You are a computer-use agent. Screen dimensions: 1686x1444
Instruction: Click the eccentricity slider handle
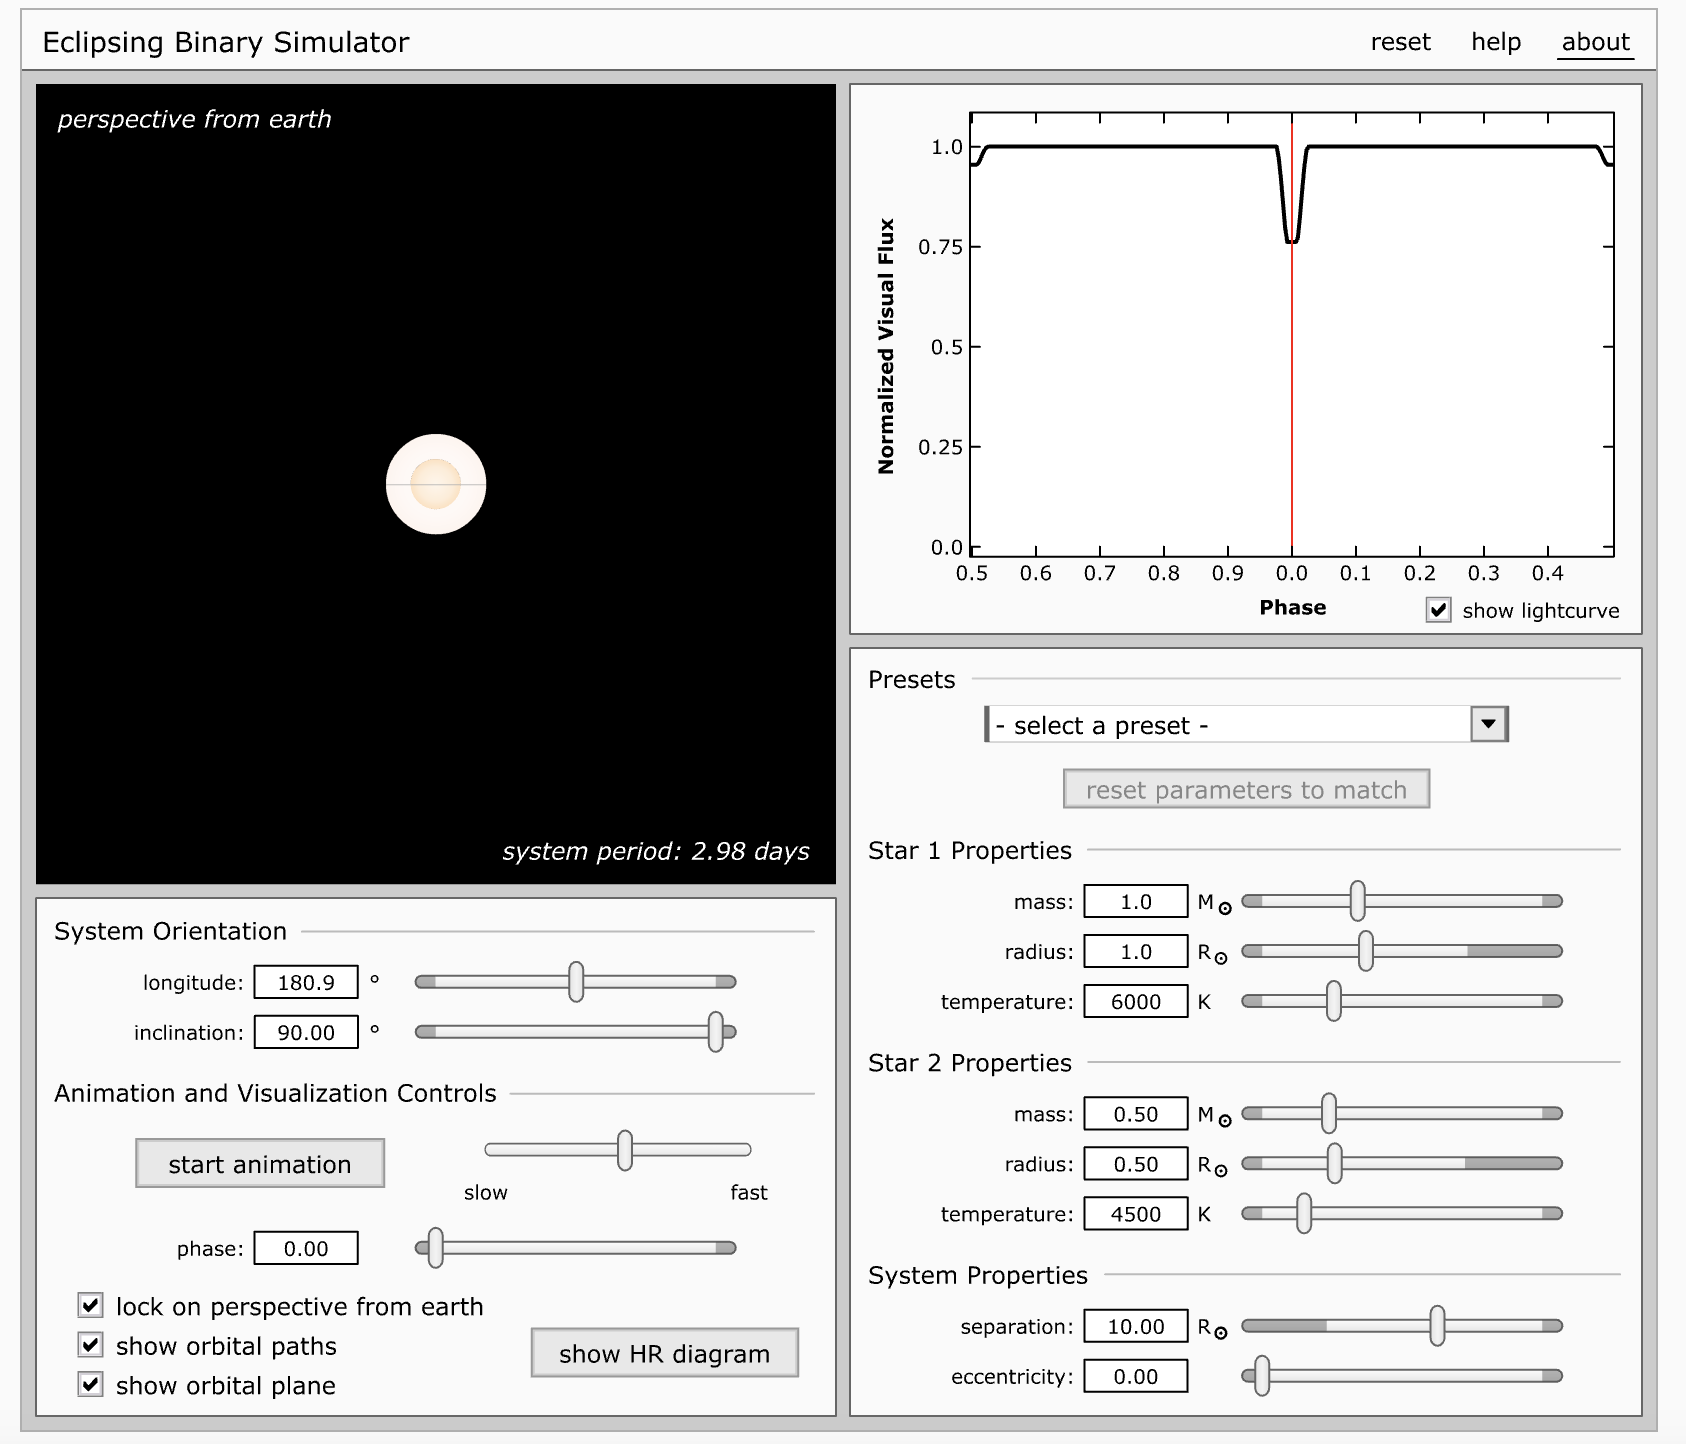(x=1262, y=1376)
